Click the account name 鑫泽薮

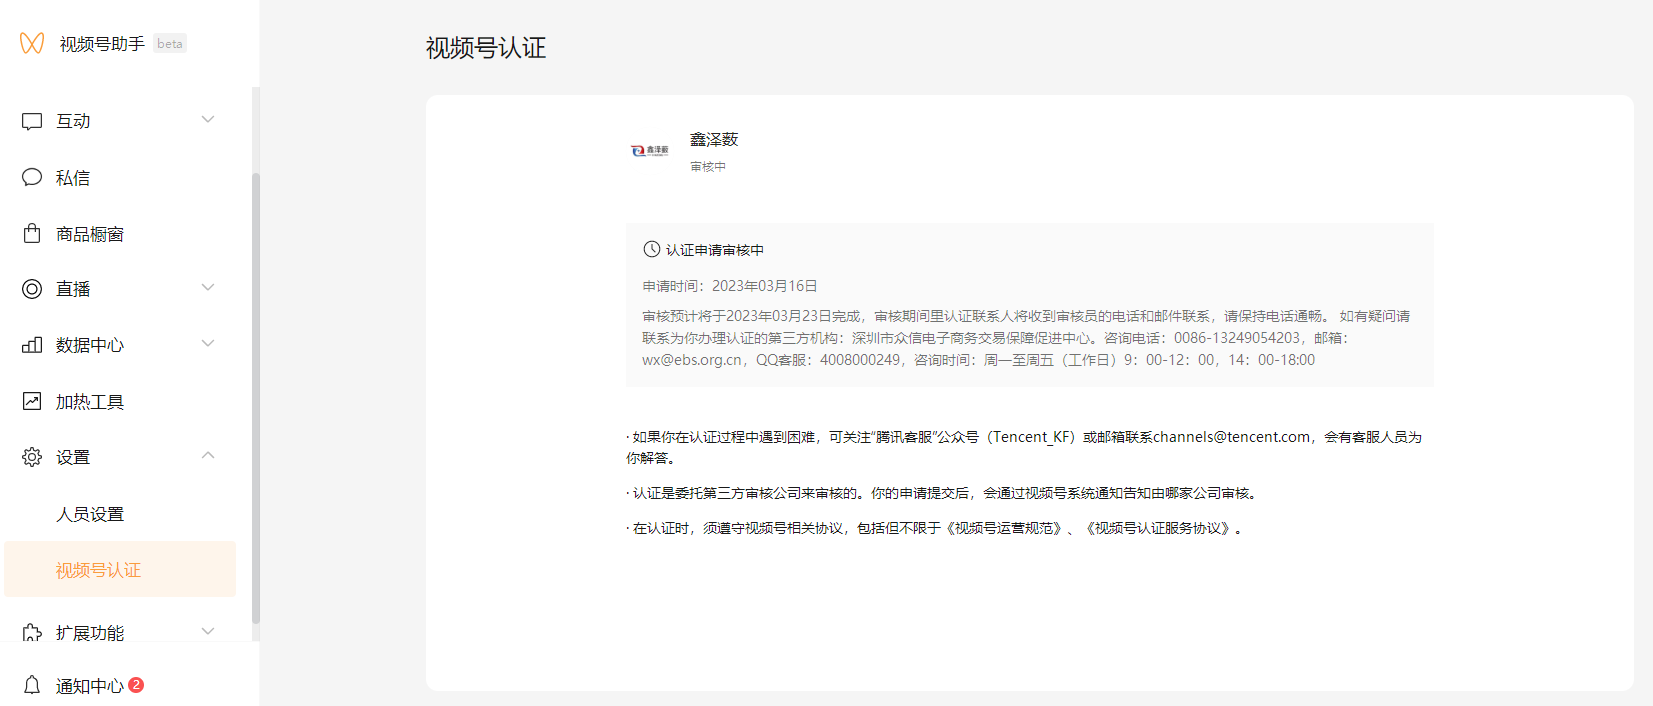pyautogui.click(x=714, y=139)
